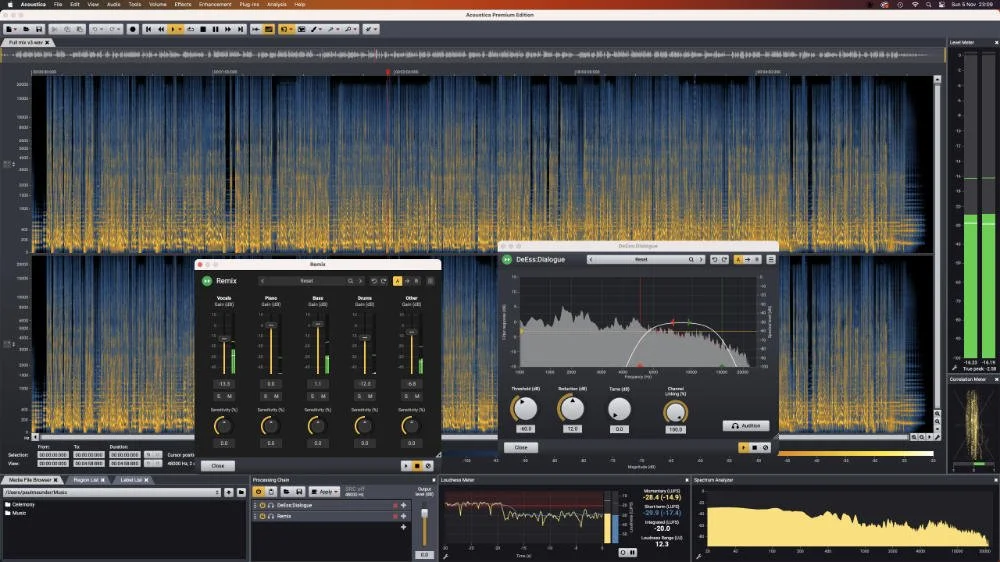
Task: Adjust the Processing Chain output level slider
Action: tap(425, 513)
